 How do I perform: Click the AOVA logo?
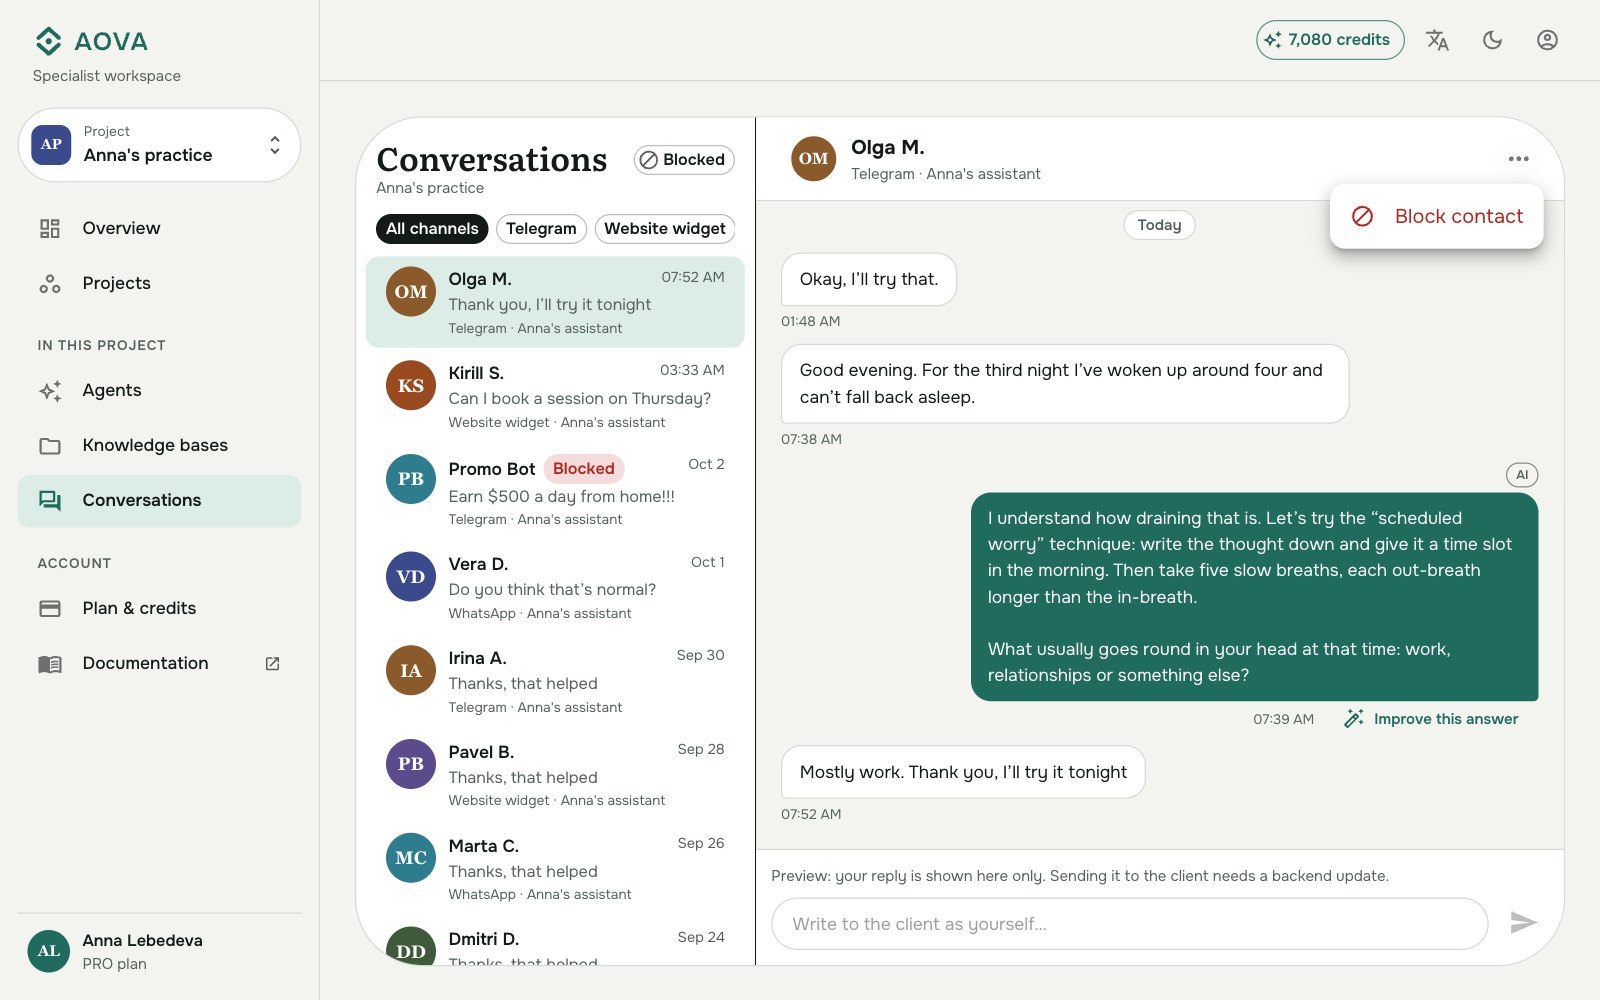point(91,41)
